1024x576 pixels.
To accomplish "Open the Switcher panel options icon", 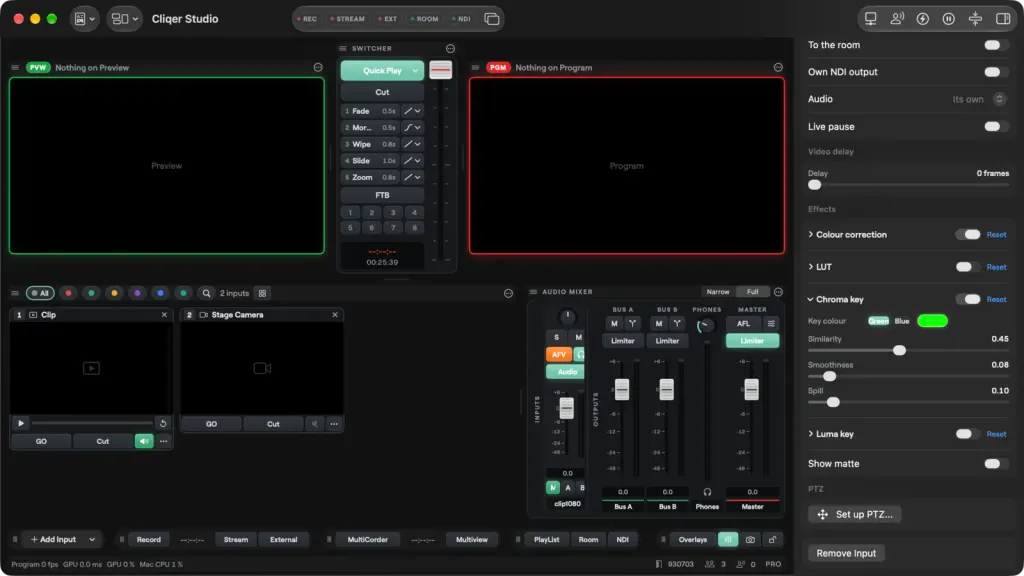I will 450,48.
